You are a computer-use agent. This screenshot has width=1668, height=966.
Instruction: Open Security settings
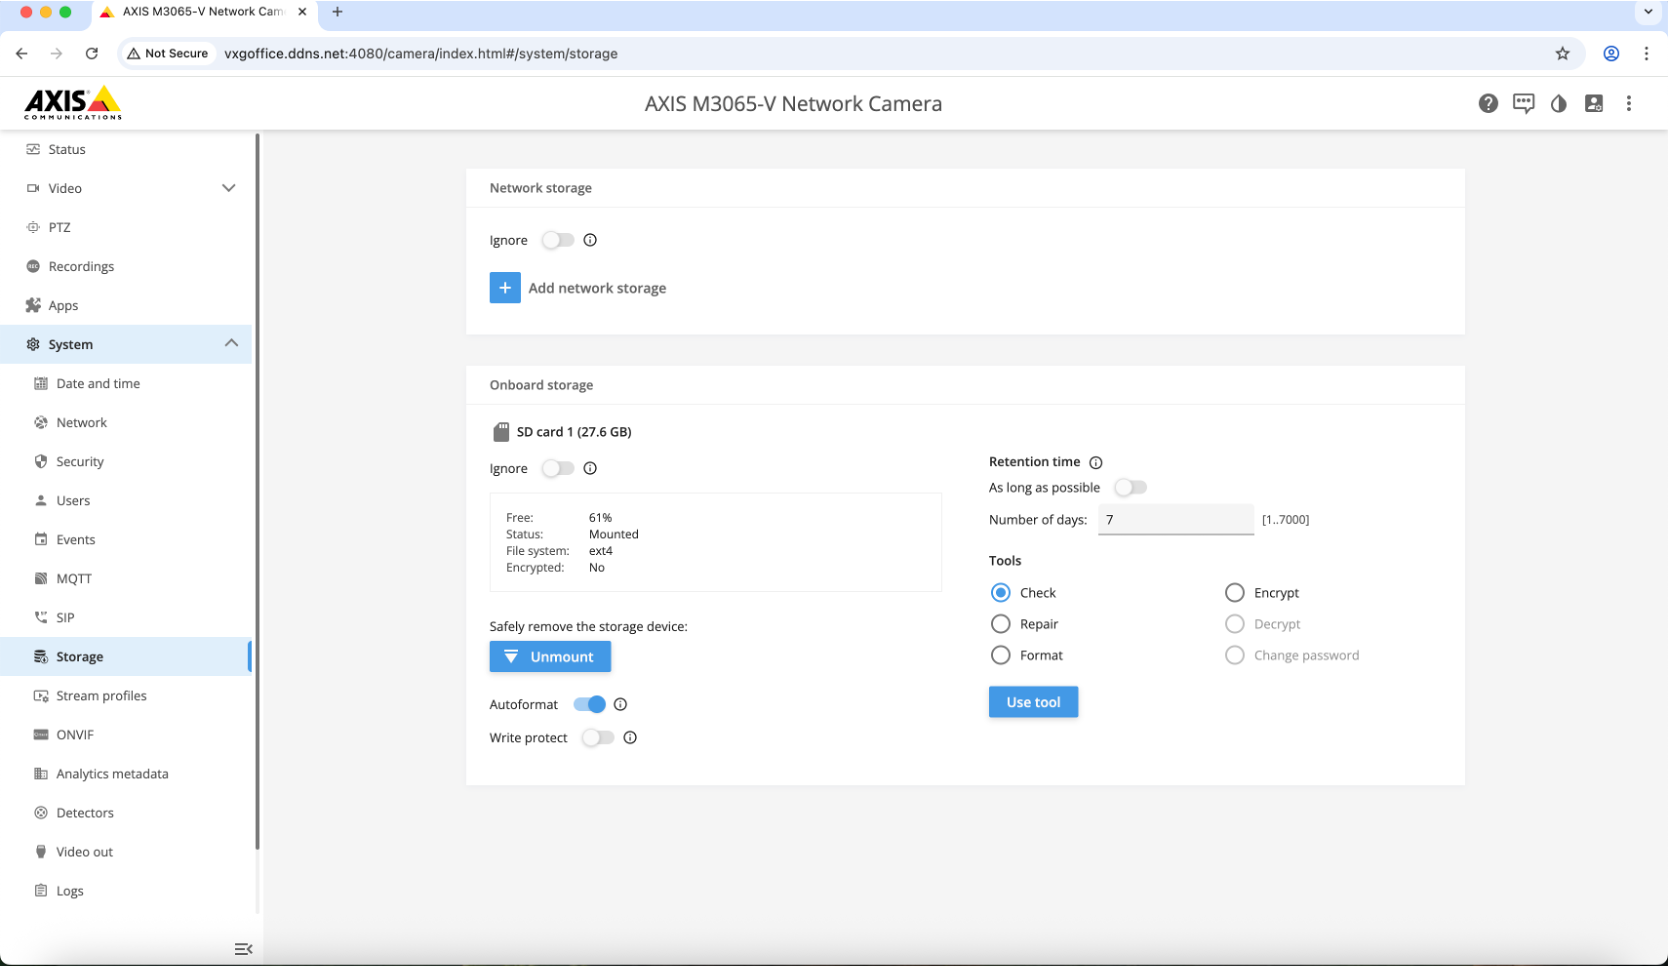click(x=126, y=461)
